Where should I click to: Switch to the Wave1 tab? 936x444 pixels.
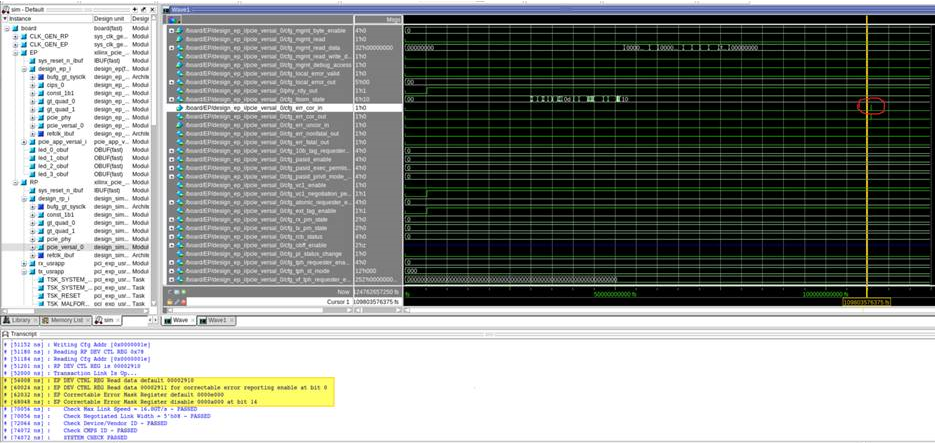tap(215, 320)
